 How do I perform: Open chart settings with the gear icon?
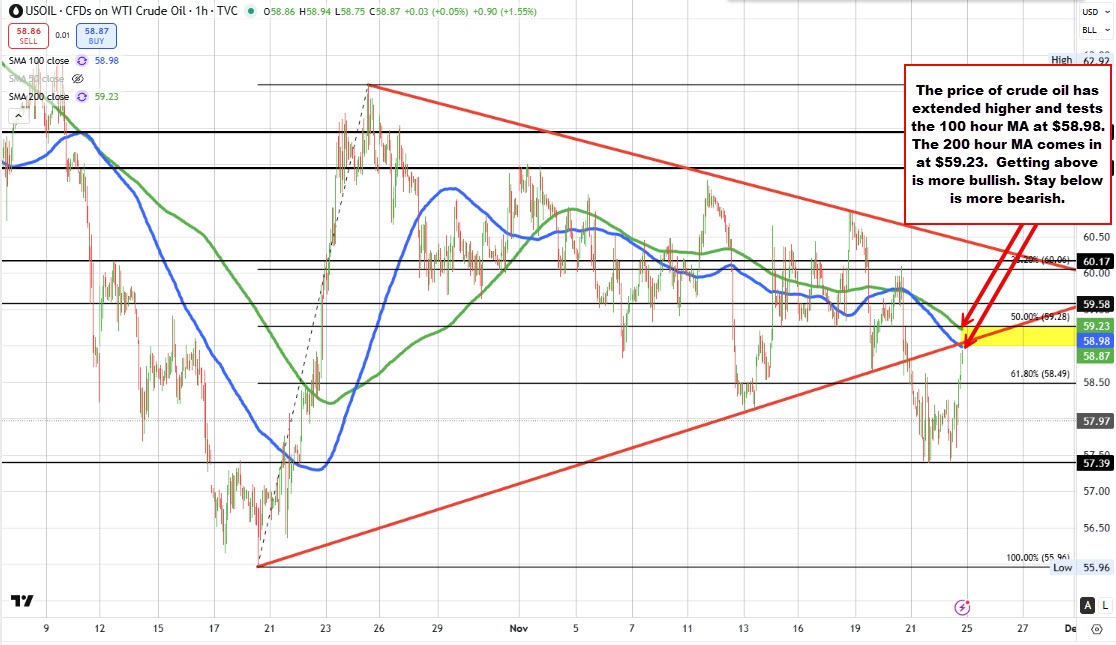1097,629
